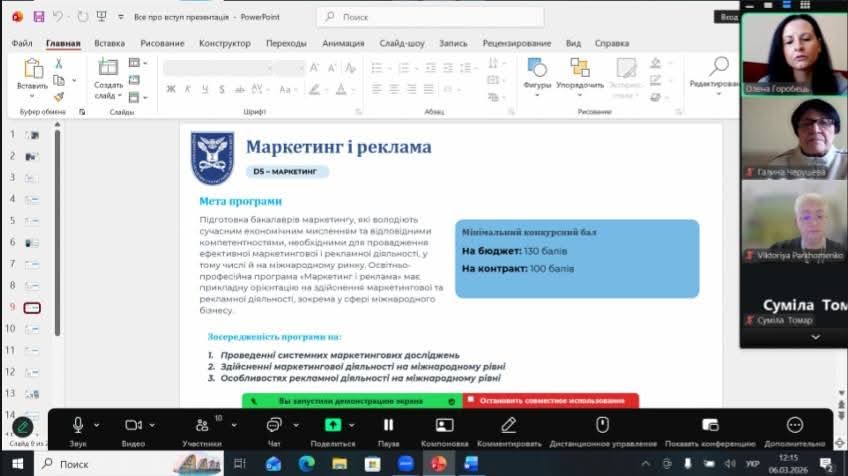This screenshot has width=848, height=476.
Task: Click the Создать слайд icon
Action: coord(107,68)
